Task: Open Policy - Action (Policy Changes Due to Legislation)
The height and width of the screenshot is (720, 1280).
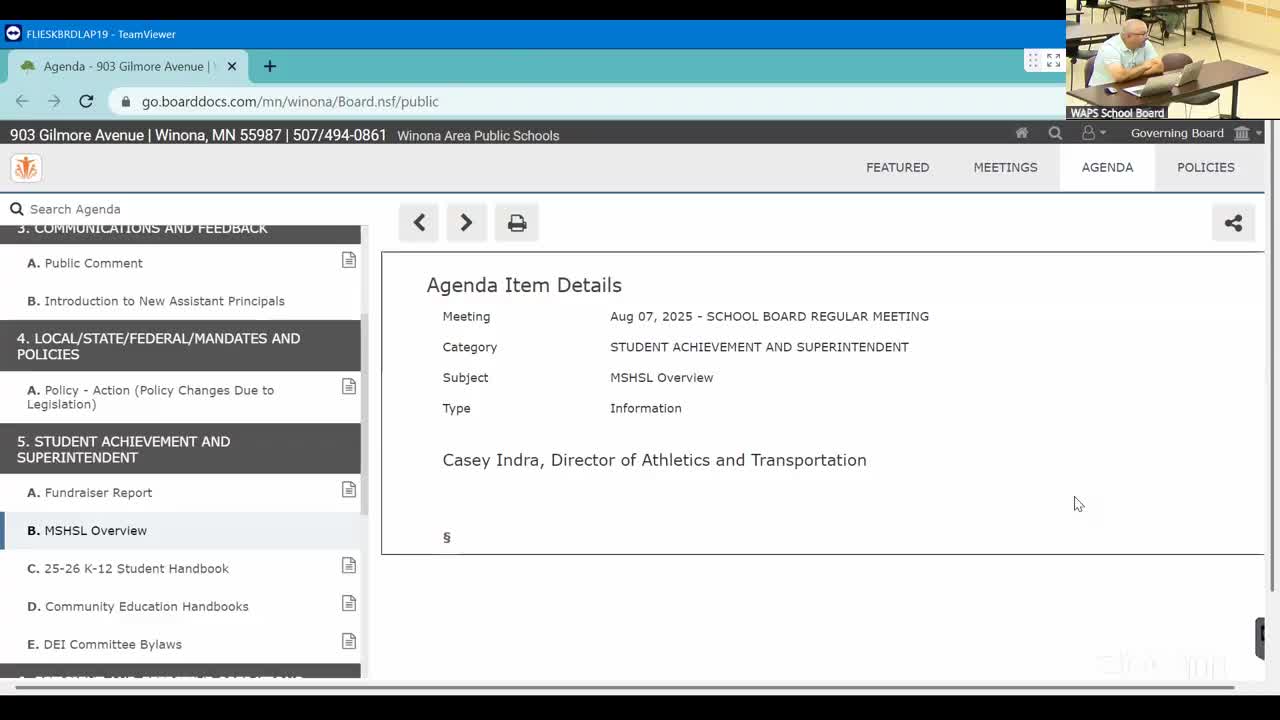Action: click(150, 397)
